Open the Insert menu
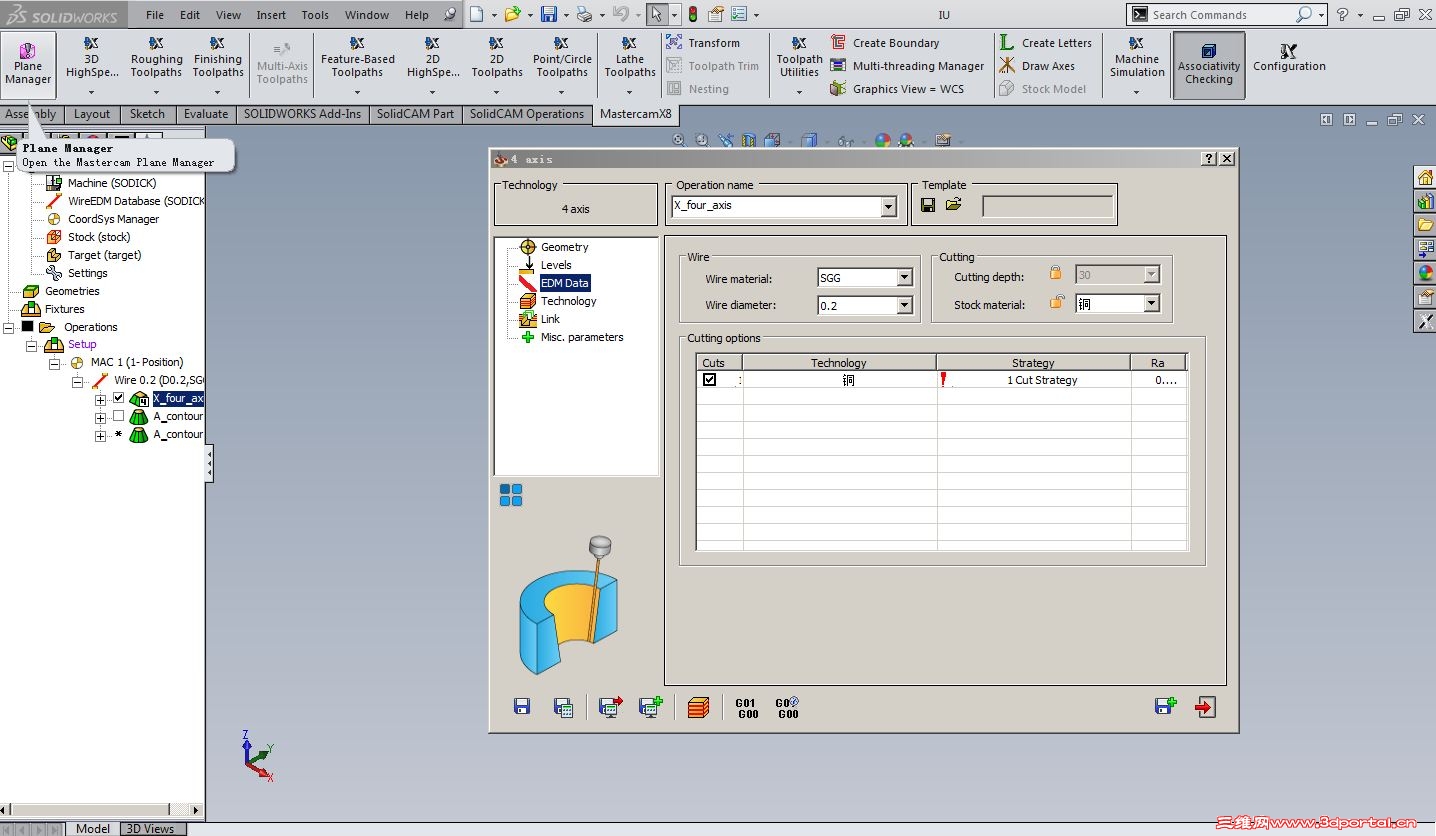1436x836 pixels. coord(271,15)
